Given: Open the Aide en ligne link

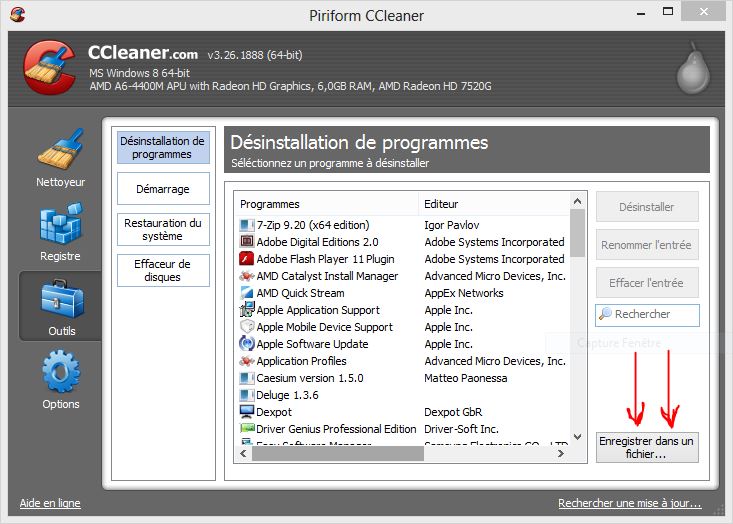Looking at the screenshot, I should 50,503.
